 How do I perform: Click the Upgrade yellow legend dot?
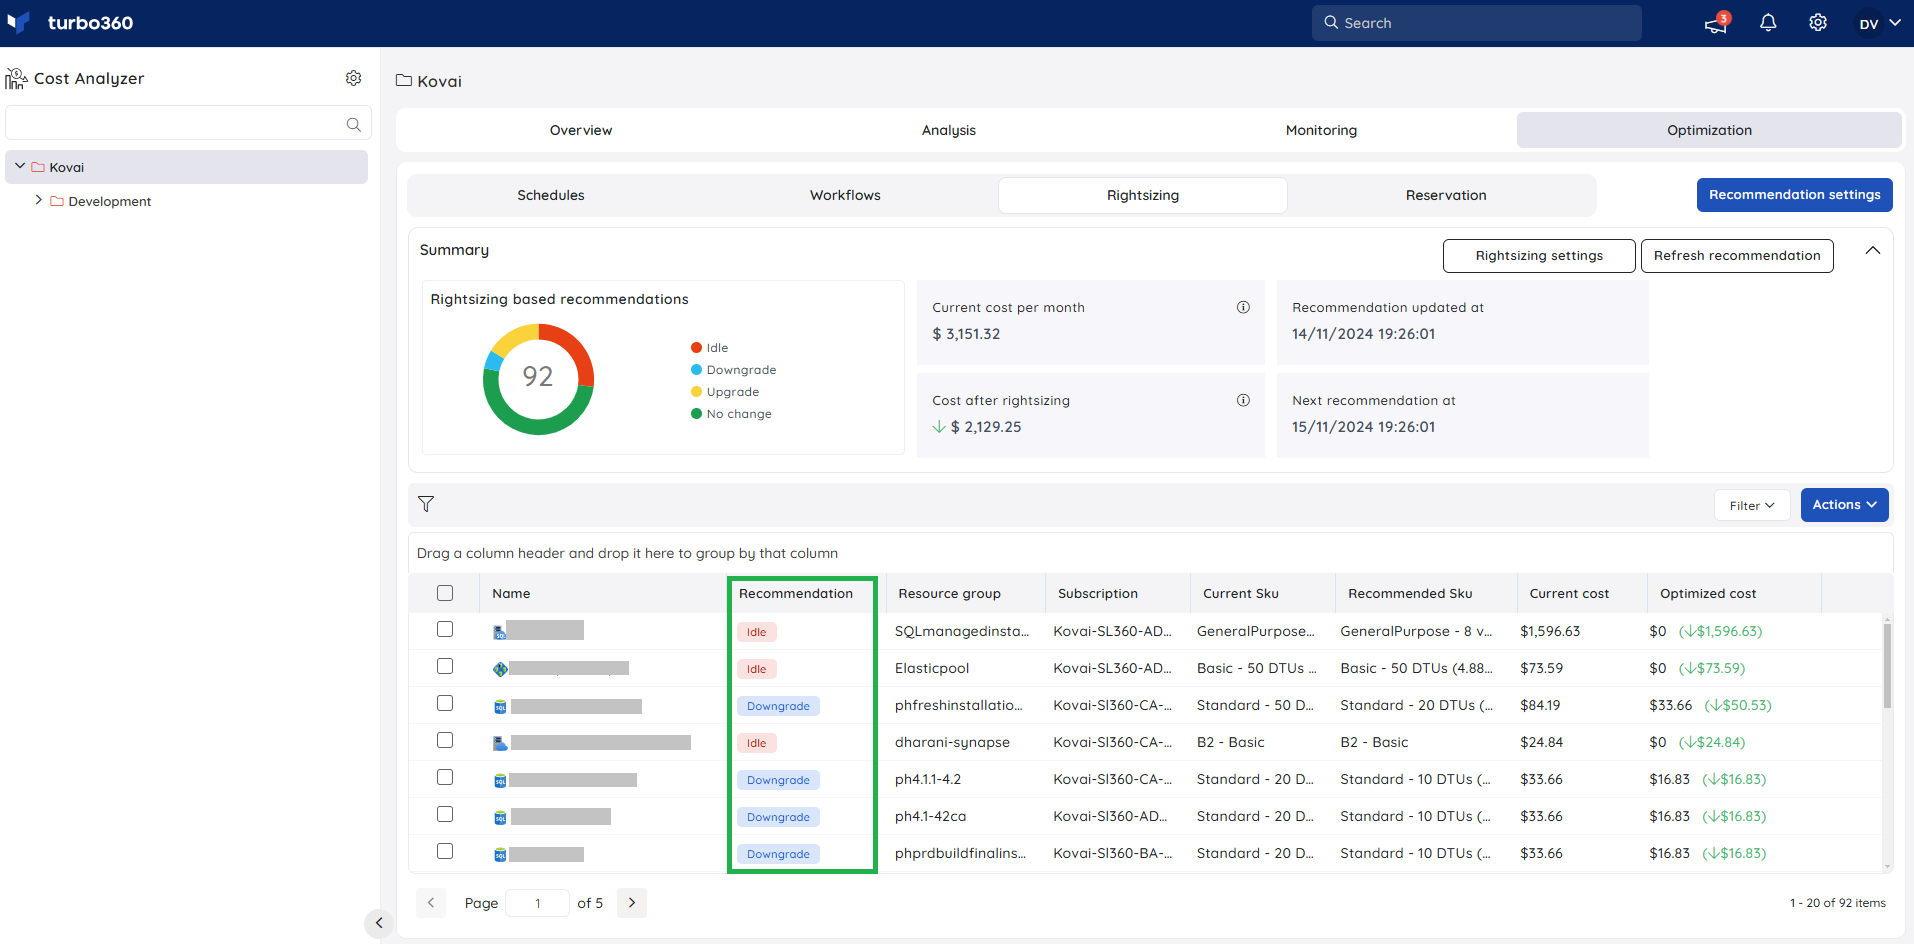click(696, 392)
